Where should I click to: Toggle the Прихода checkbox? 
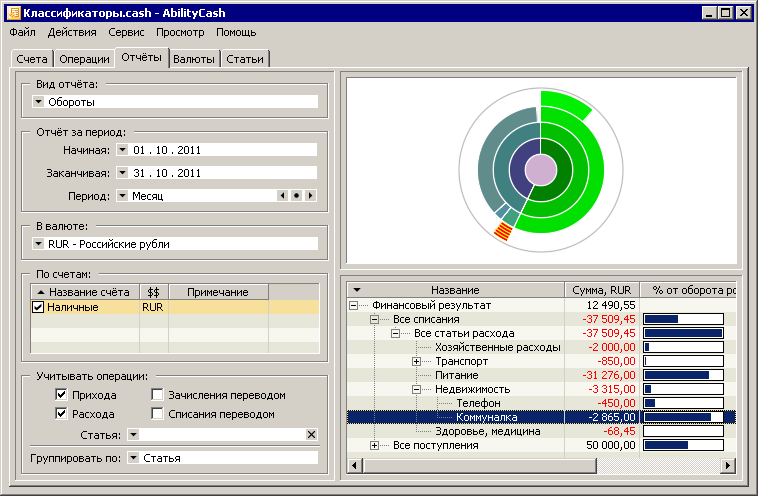(x=63, y=395)
